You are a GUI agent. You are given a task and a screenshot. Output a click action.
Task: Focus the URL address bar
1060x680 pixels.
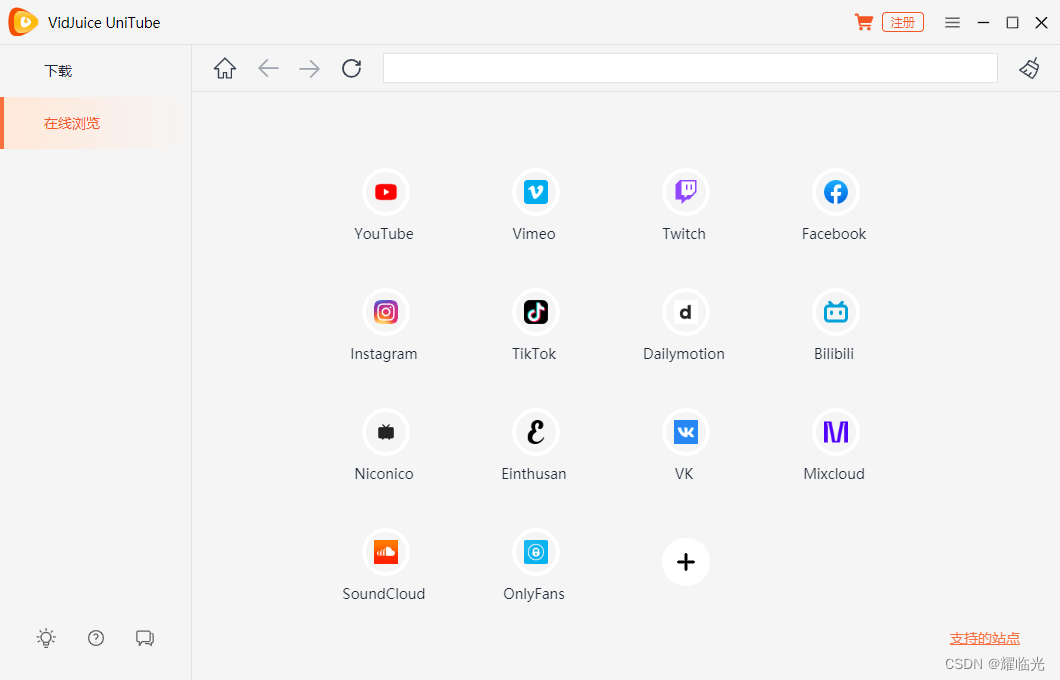(690, 68)
